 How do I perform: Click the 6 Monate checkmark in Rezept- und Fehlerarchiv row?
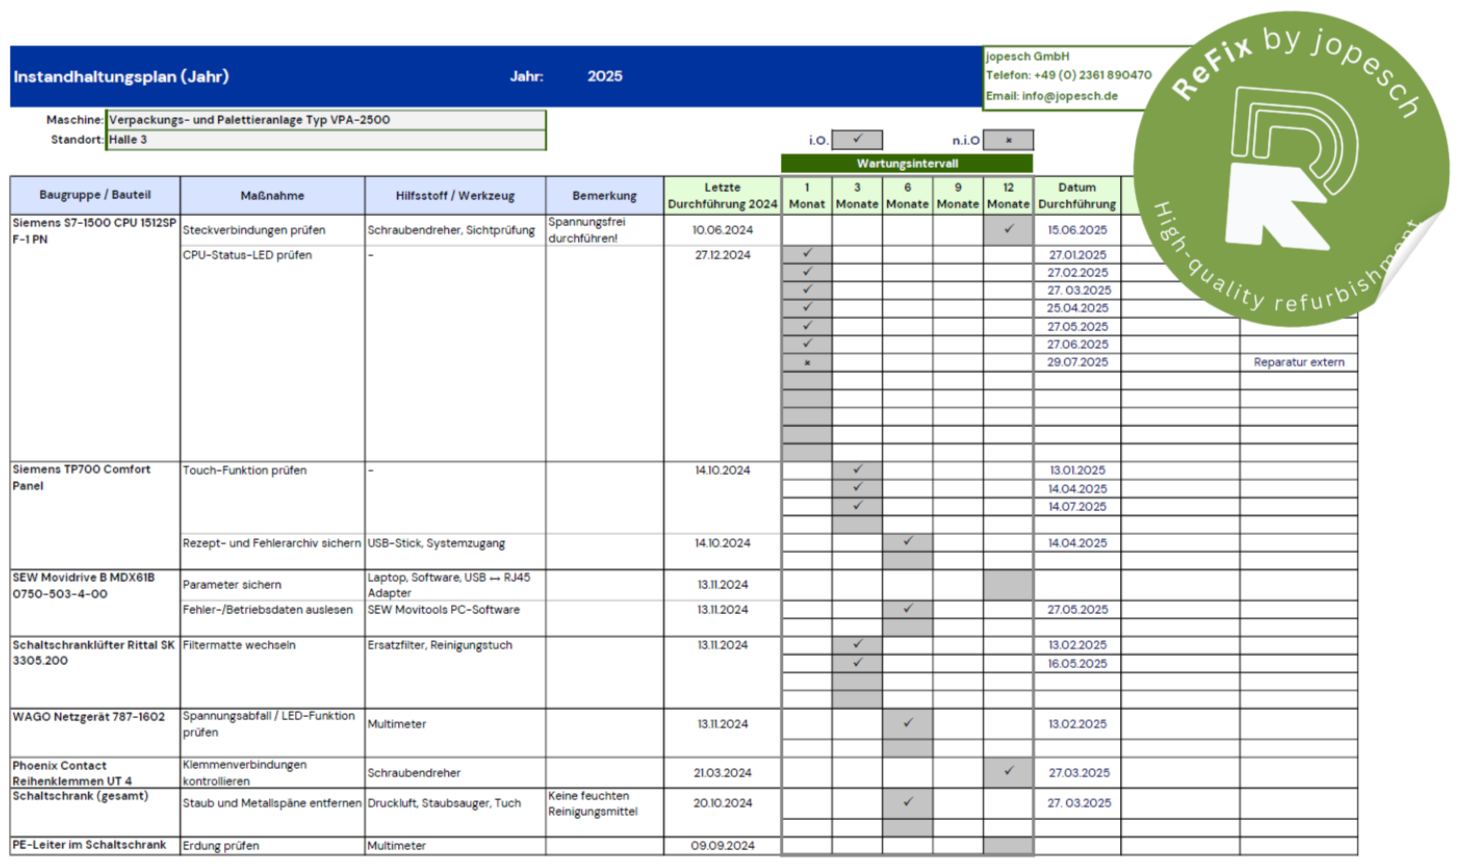[907, 542]
